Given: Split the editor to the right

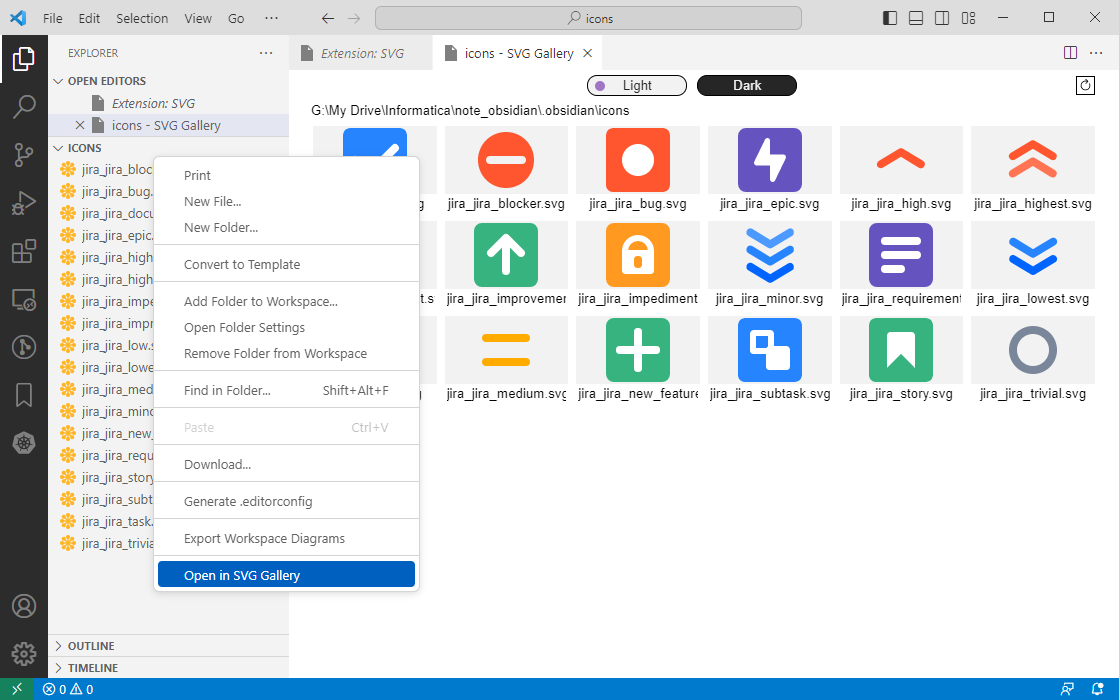Looking at the screenshot, I should pyautogui.click(x=1070, y=53).
